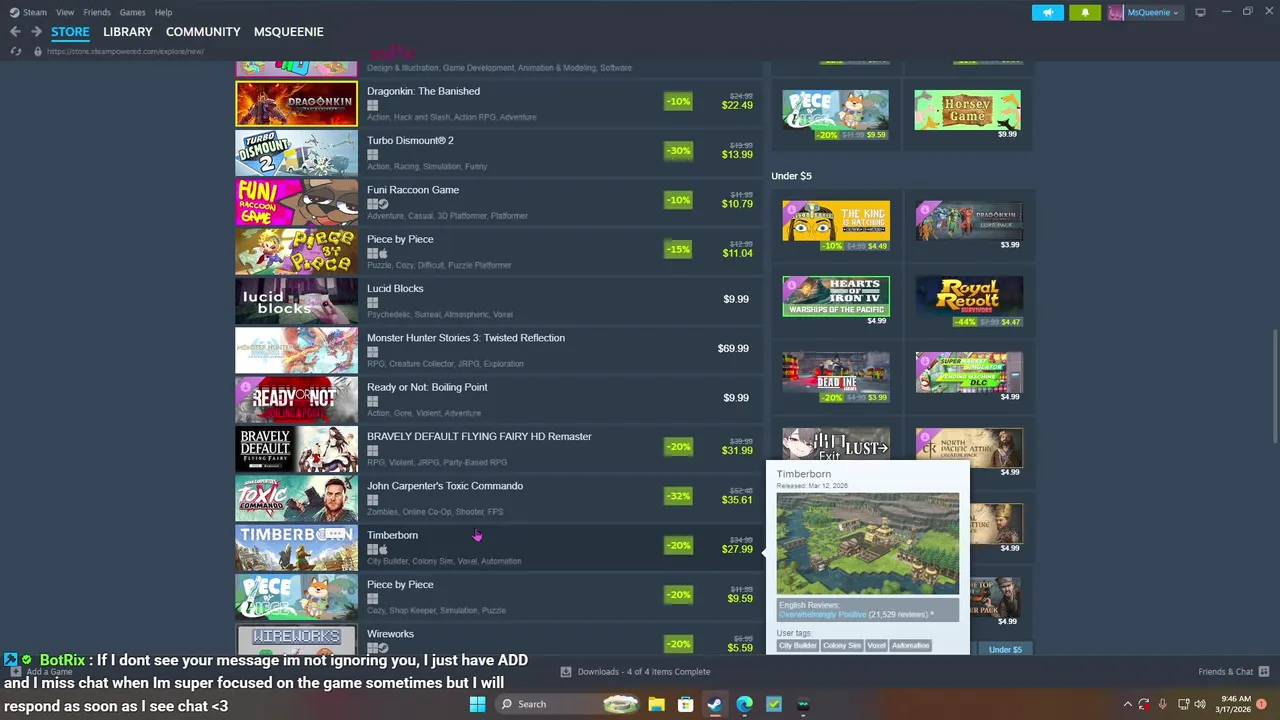The image size is (1280, 720).
Task: Click the Wireworks game title
Action: click(390, 634)
